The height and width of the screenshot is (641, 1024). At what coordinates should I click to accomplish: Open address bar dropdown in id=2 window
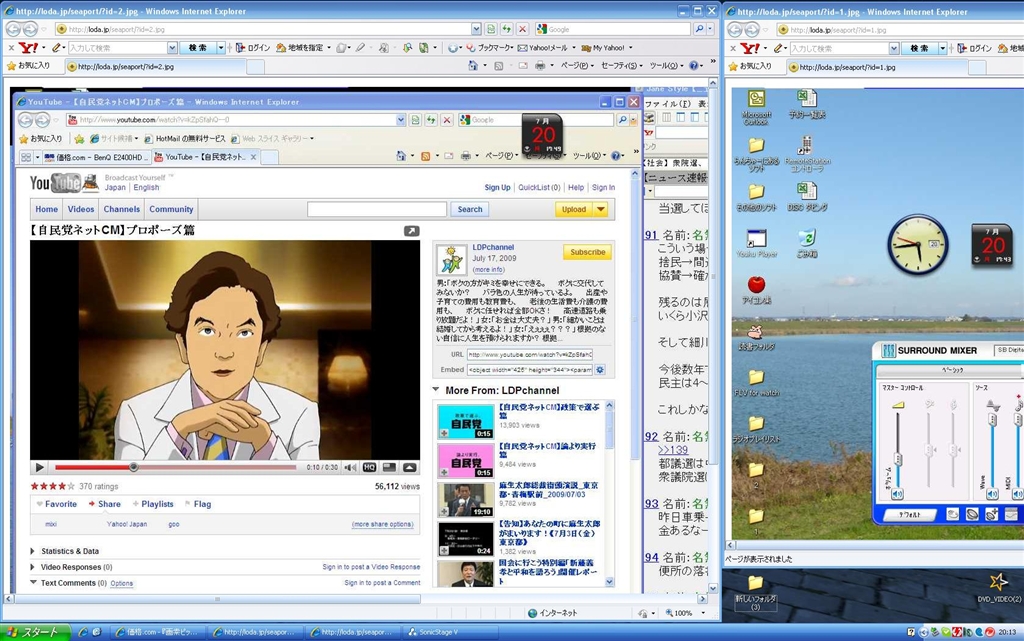[x=476, y=29]
